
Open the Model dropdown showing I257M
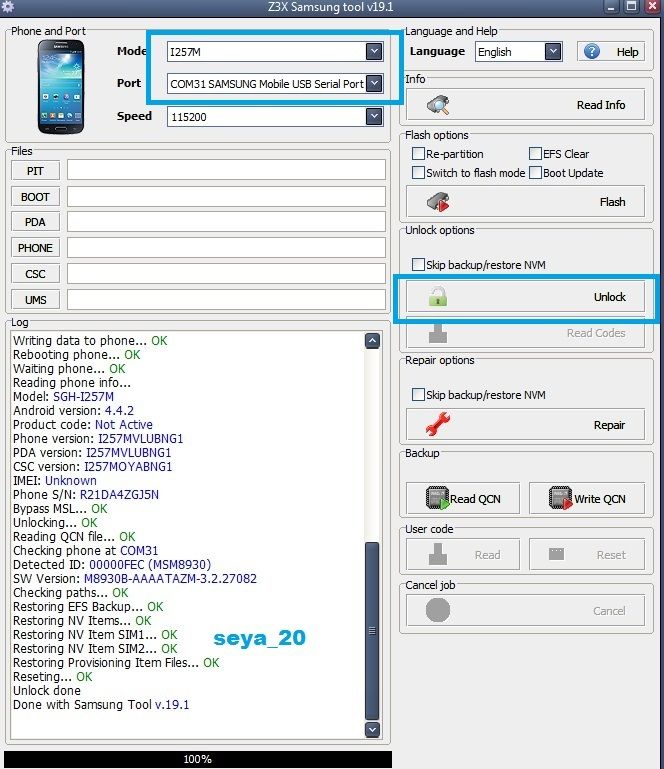click(x=373, y=52)
